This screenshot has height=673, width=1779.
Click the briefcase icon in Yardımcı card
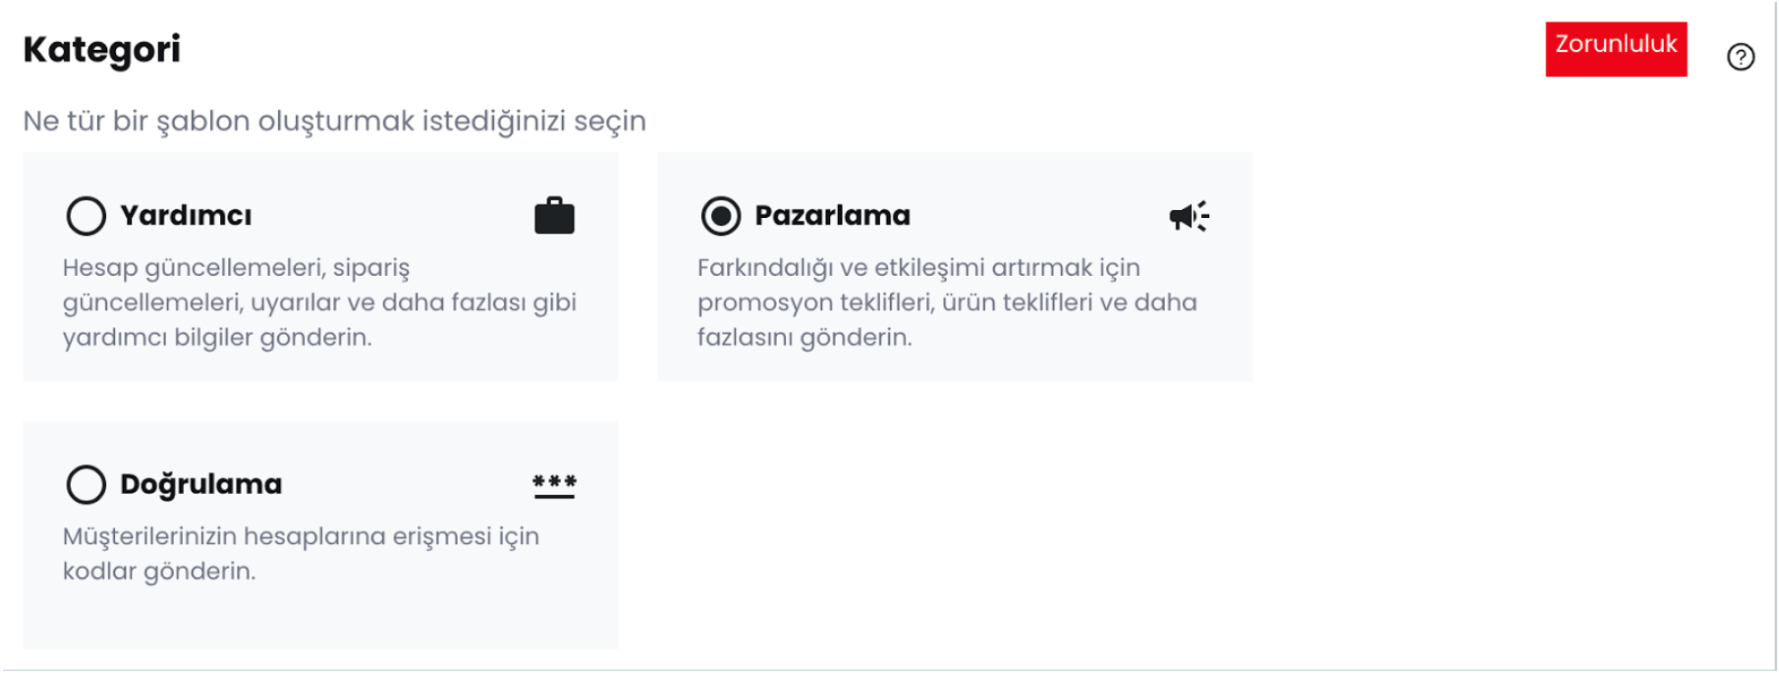click(554, 215)
